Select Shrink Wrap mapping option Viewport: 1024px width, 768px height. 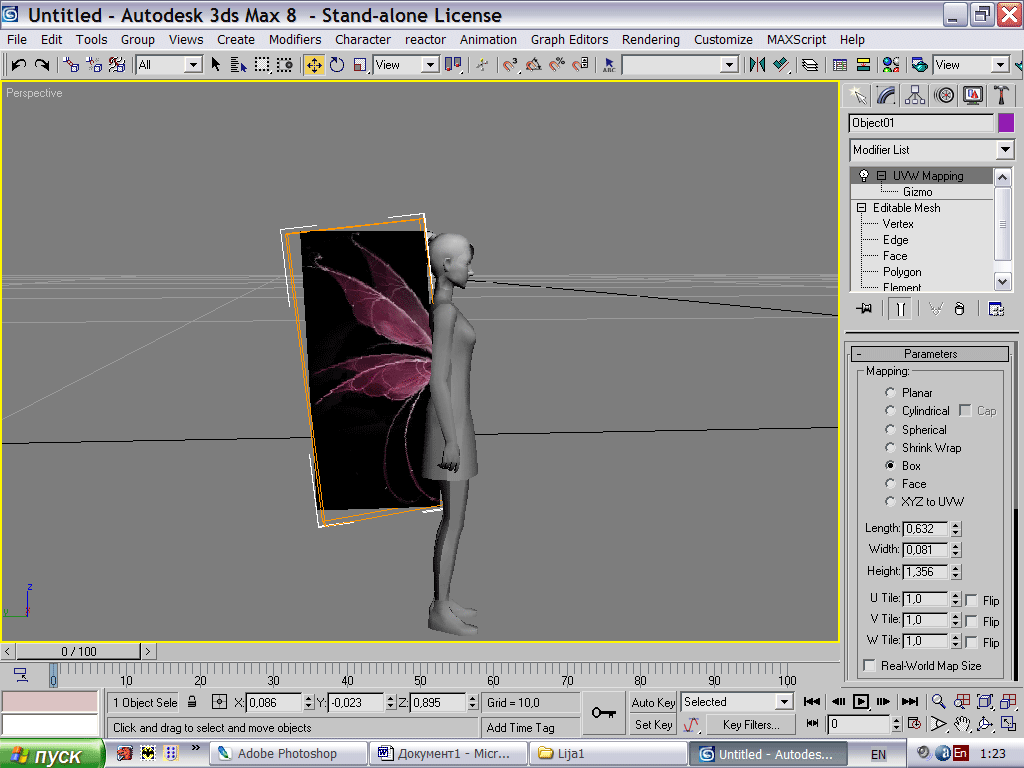coord(889,447)
